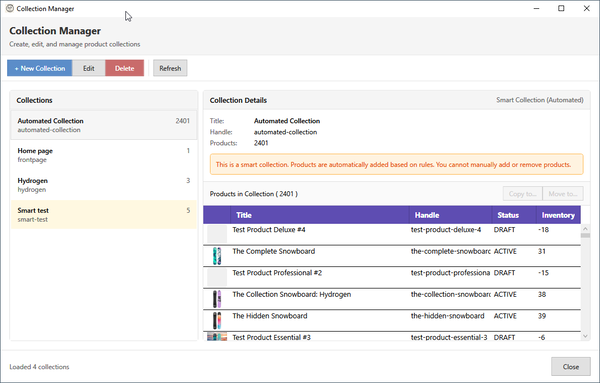Click the smart collection warning message
Image resolution: width=600 pixels, height=383 pixels.
396,164
